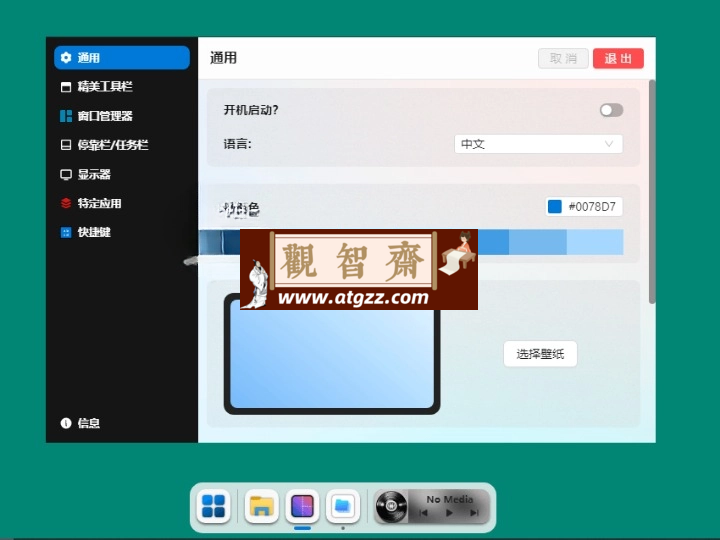Screen dimensions: 720x540
Task: Click the 通用 page heading
Action: click(223, 58)
